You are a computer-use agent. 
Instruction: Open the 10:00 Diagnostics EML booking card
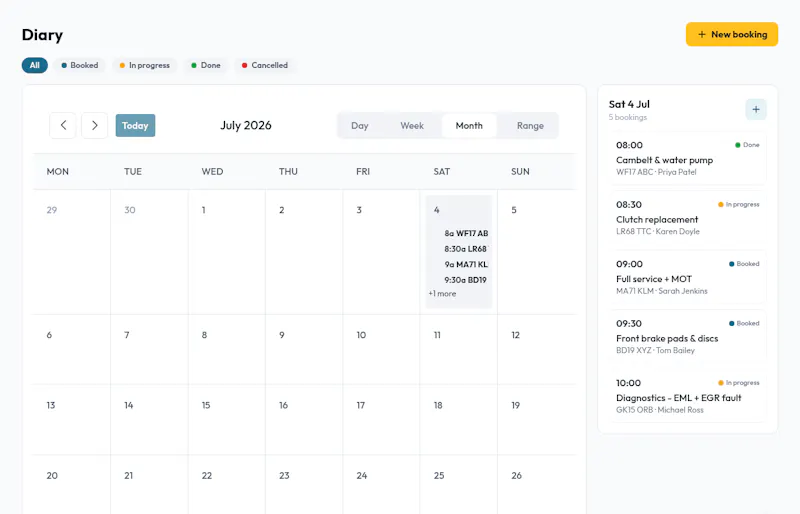pos(688,396)
